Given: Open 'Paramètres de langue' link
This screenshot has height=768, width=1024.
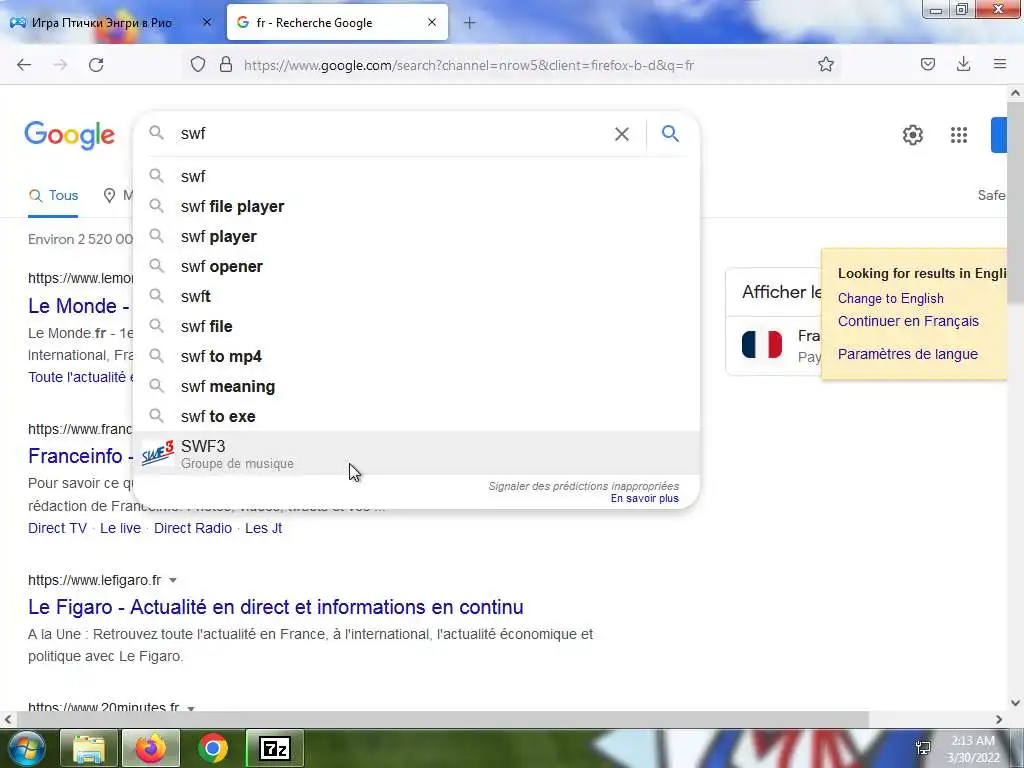Looking at the screenshot, I should point(908,354).
